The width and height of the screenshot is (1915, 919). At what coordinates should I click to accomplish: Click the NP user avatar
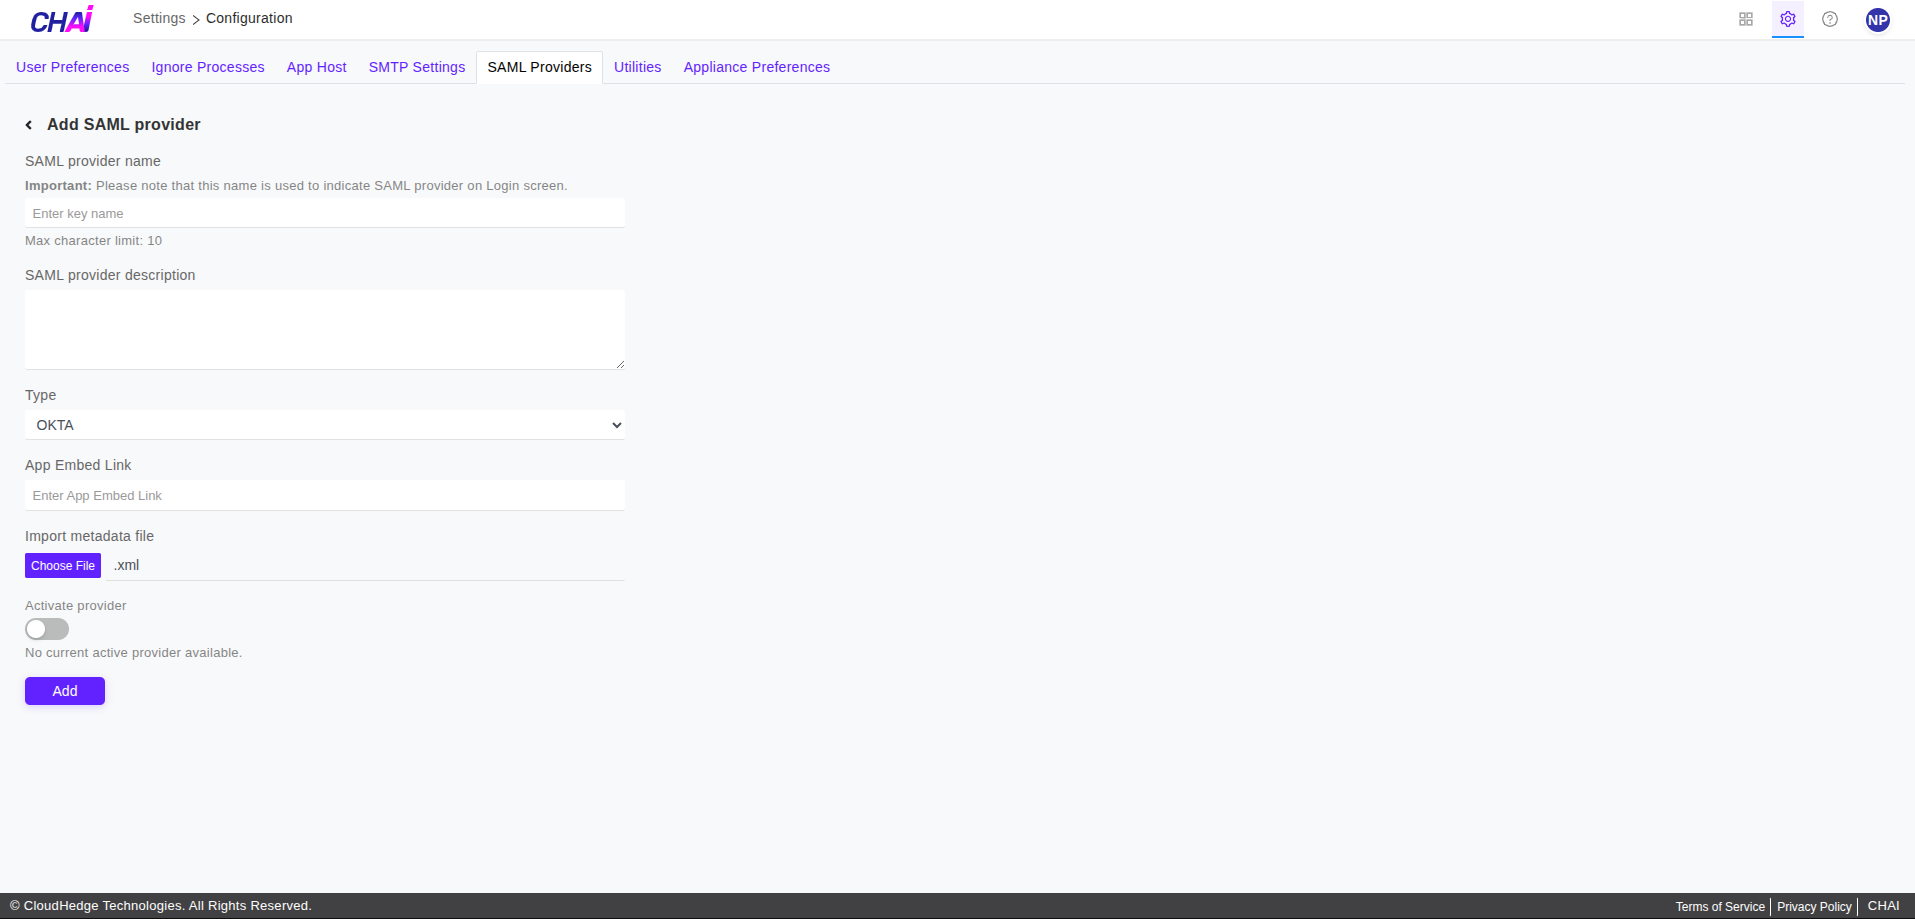click(1877, 18)
